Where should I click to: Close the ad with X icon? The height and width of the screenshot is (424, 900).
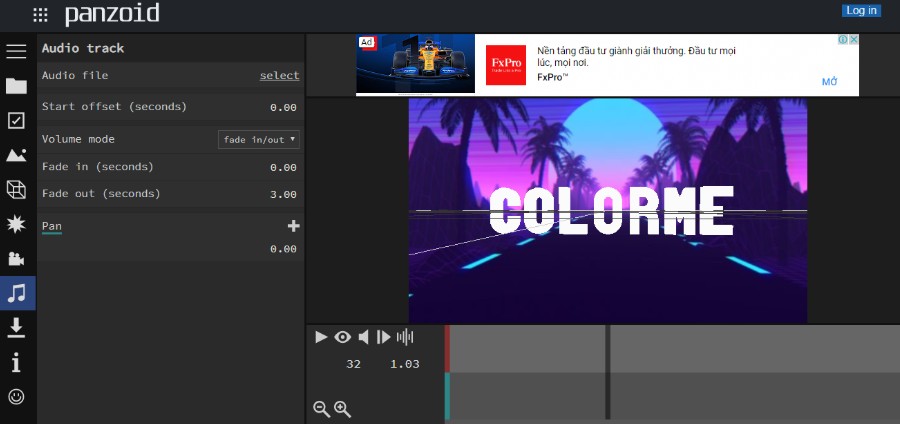854,40
